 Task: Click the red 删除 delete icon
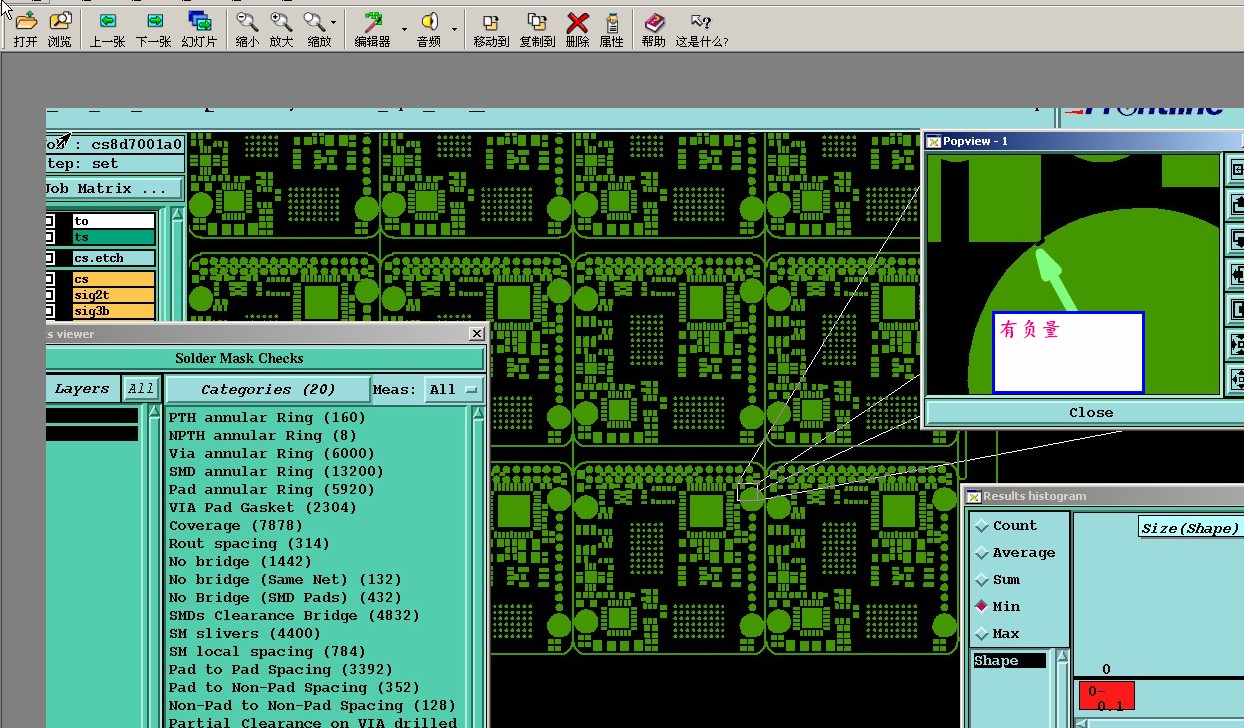pos(577,22)
